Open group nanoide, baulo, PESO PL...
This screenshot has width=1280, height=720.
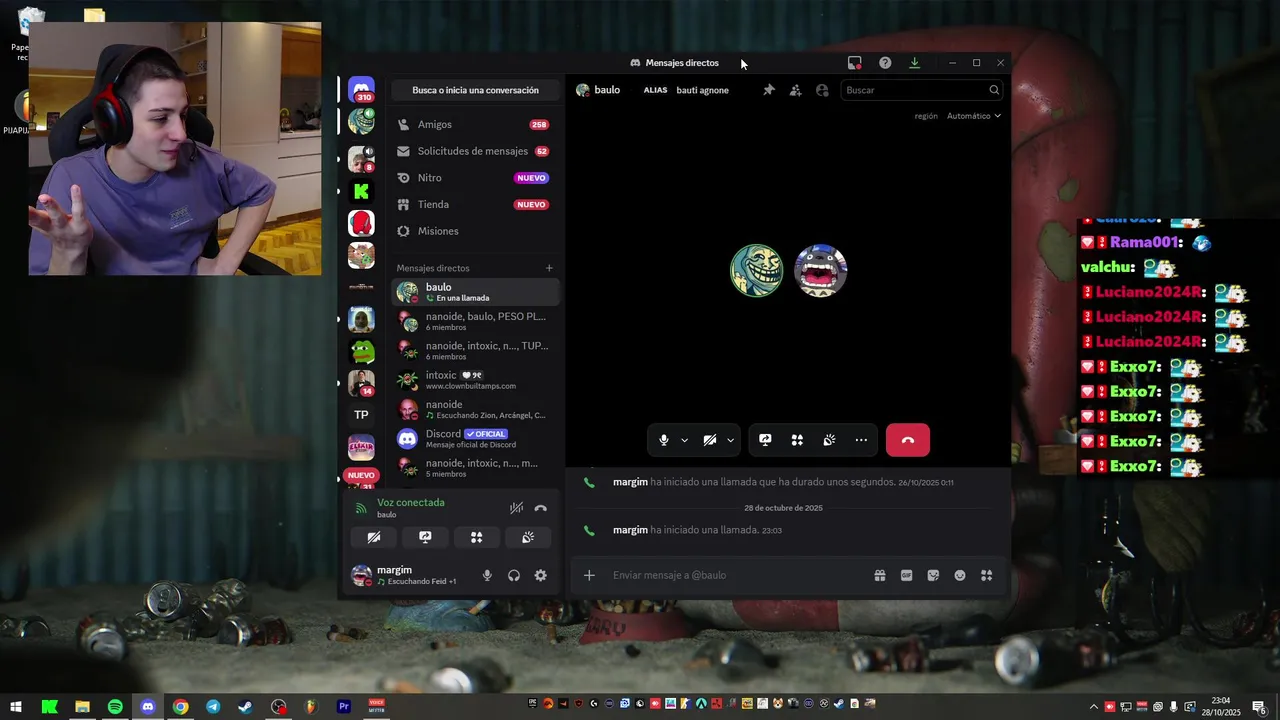475,321
